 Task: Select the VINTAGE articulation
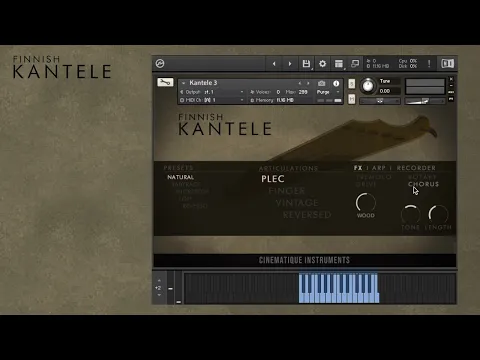tap(297, 203)
